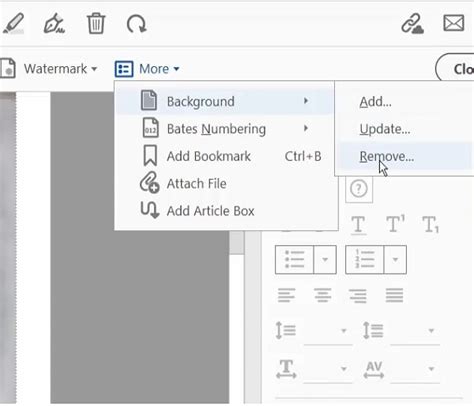Open the horizontal scaling dropdown
The height and width of the screenshot is (406, 474).
pos(344,369)
